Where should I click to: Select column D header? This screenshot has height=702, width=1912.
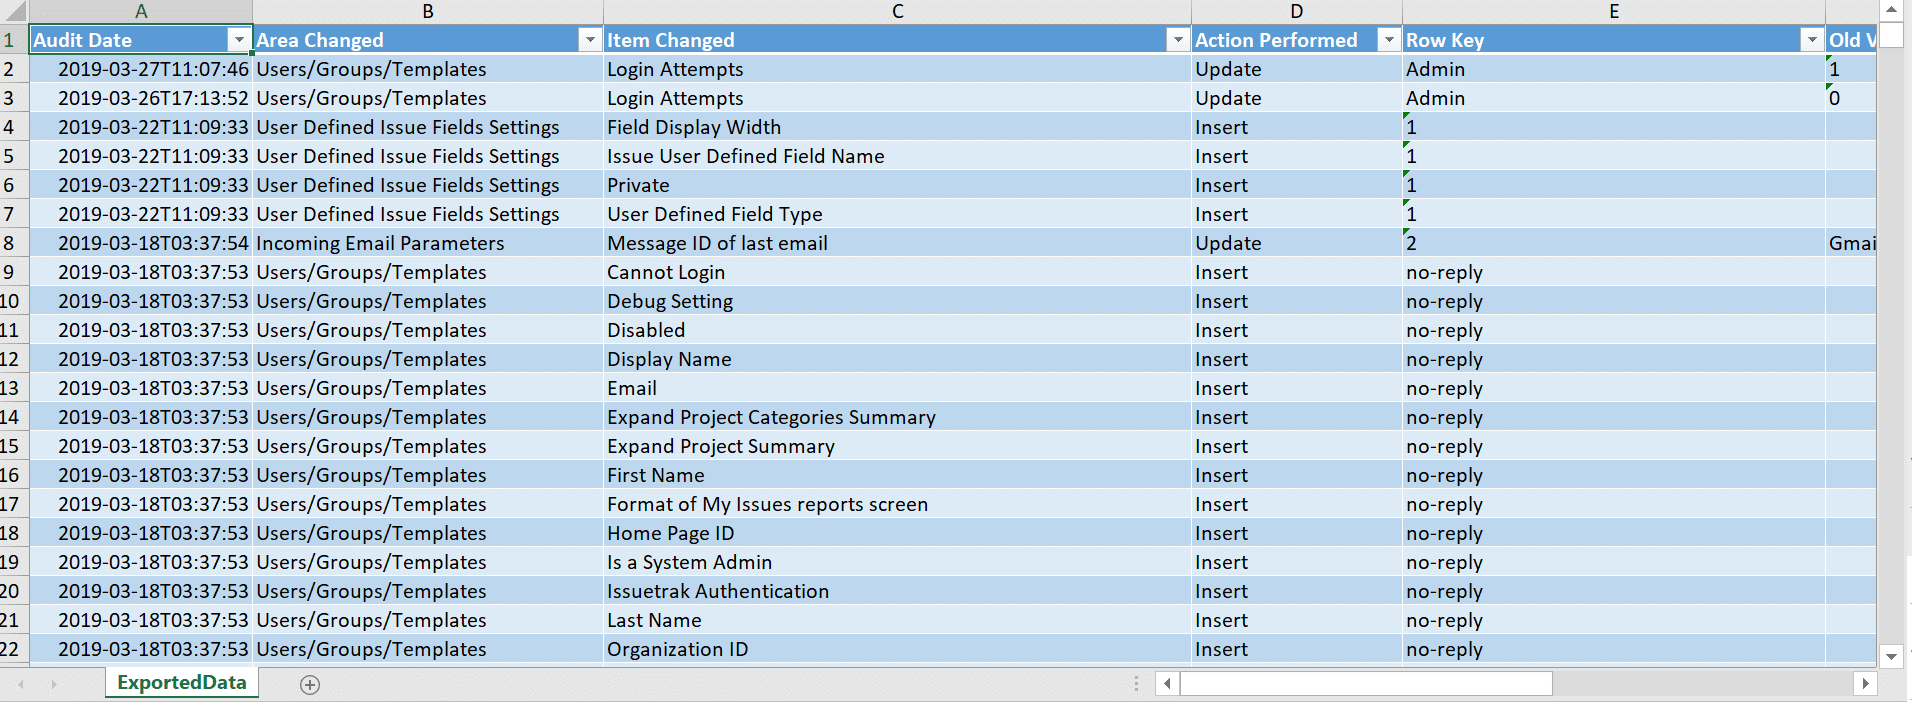tap(1297, 12)
